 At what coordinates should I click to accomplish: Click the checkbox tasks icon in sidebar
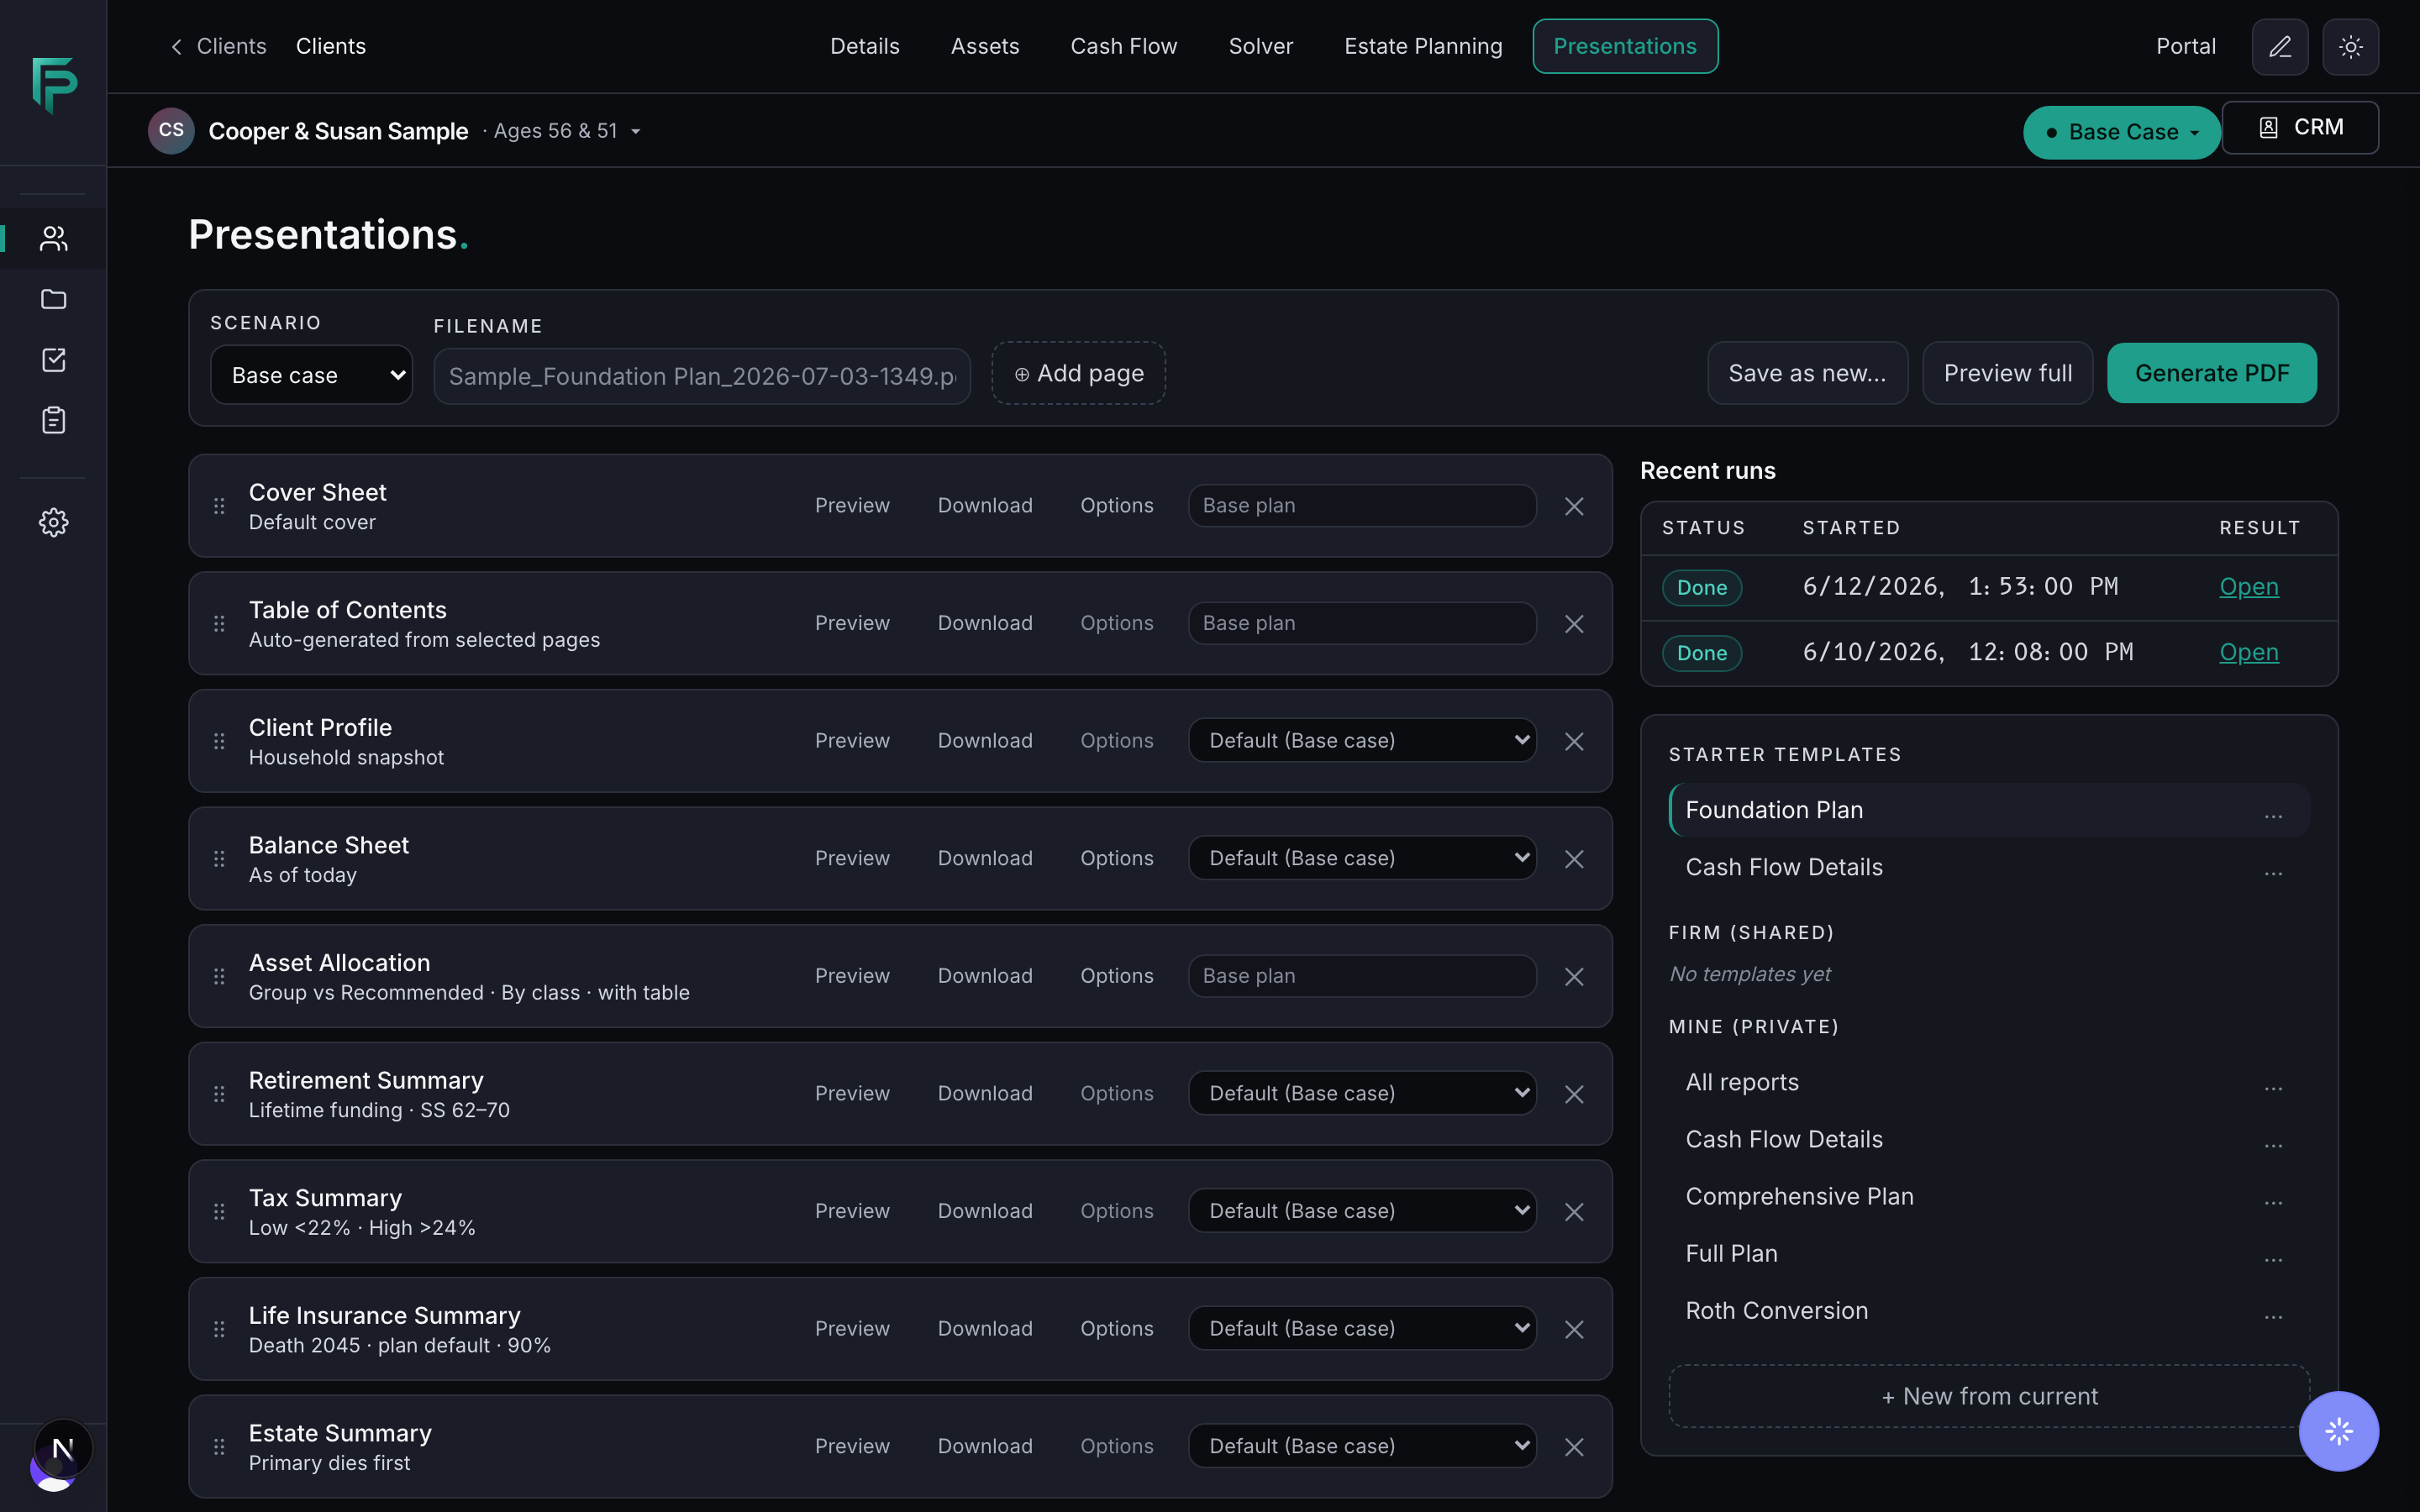[53, 360]
